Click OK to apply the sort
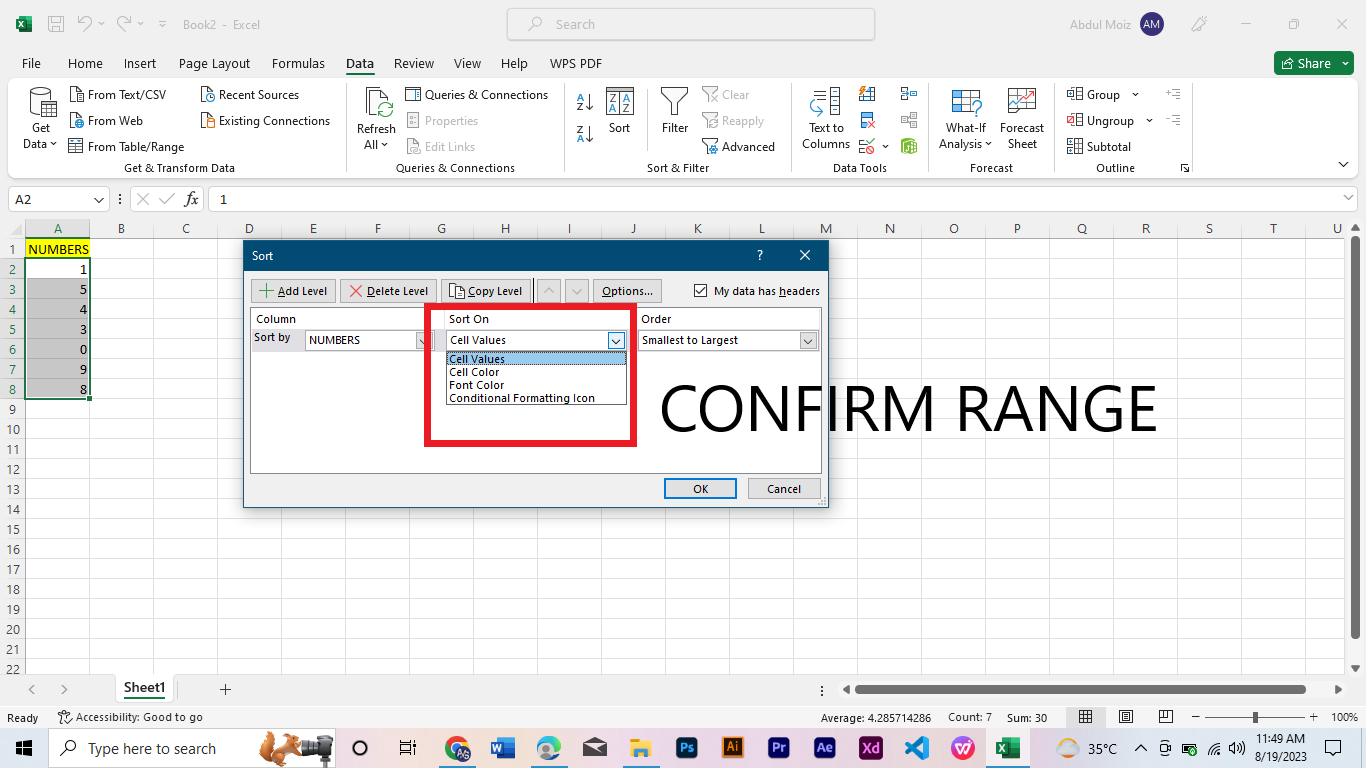The width and height of the screenshot is (1366, 768). pyautogui.click(x=700, y=488)
